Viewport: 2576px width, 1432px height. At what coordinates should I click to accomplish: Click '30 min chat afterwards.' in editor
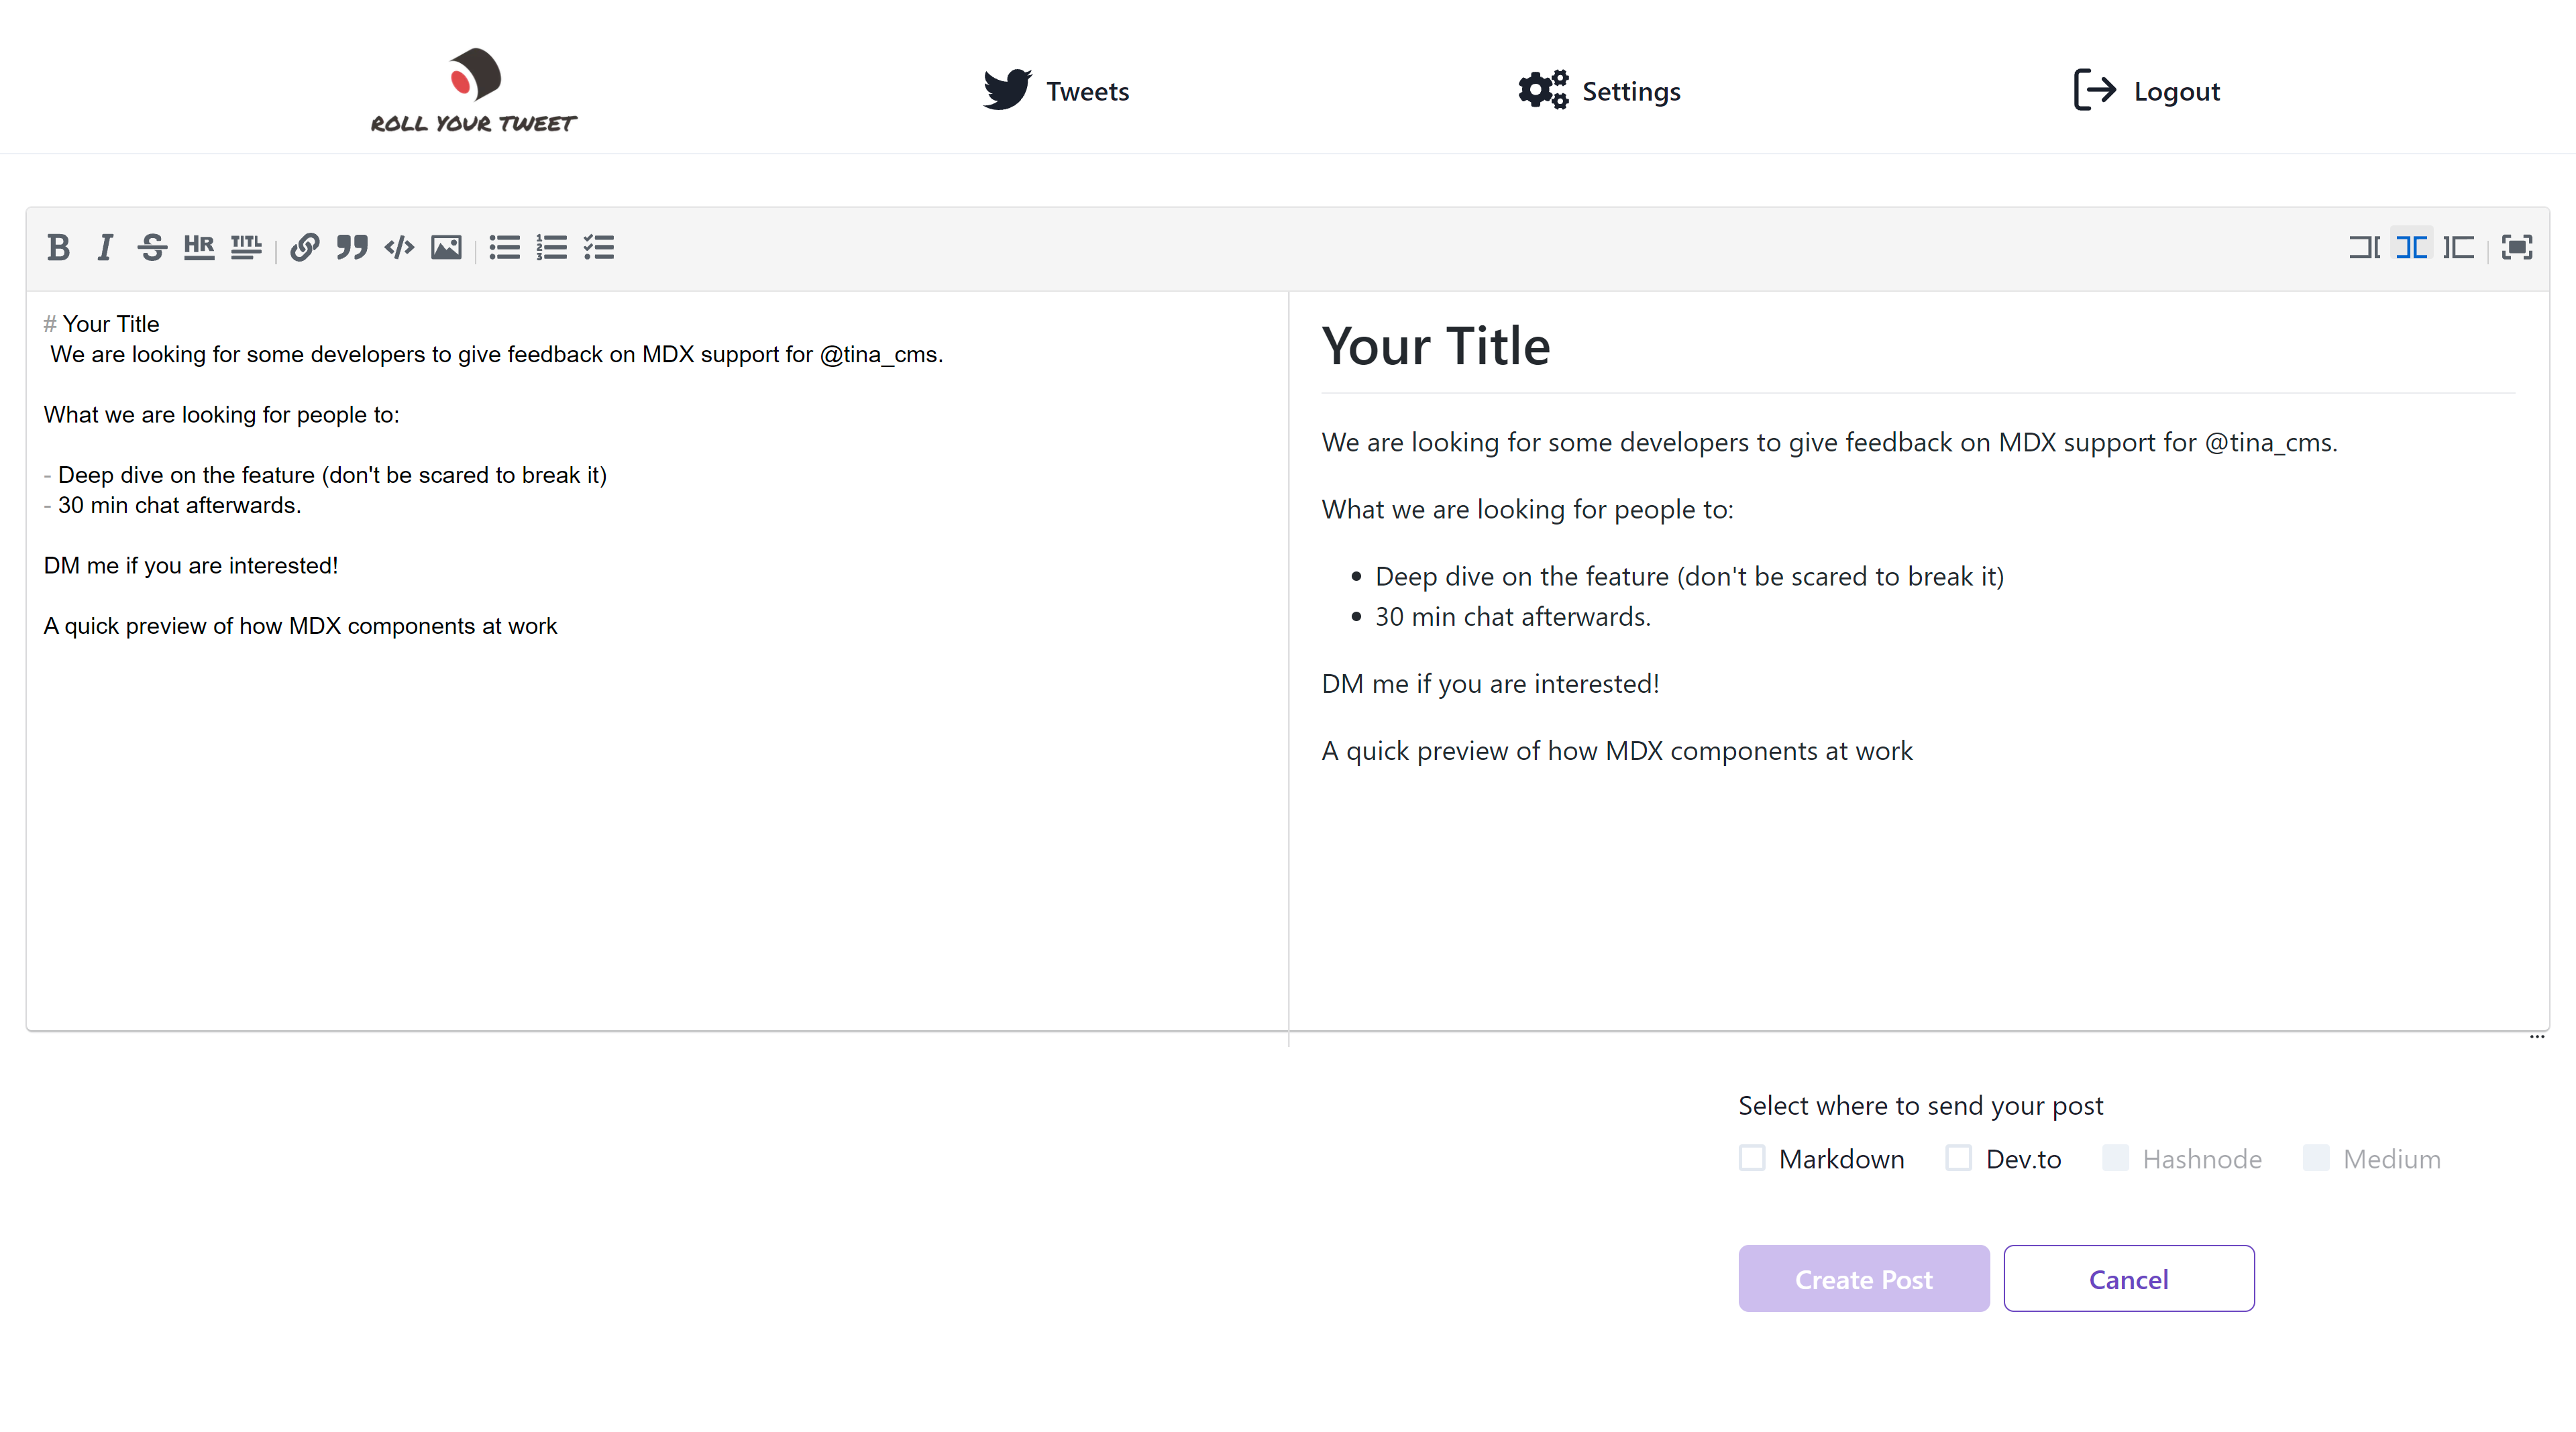pos(179,506)
